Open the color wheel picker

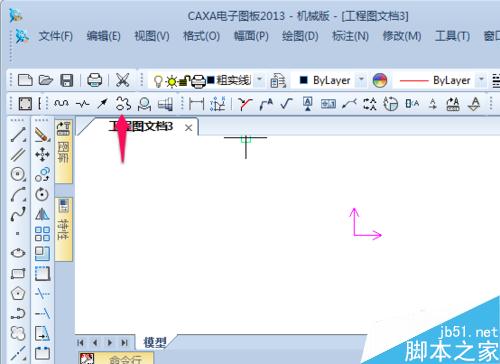pos(379,80)
